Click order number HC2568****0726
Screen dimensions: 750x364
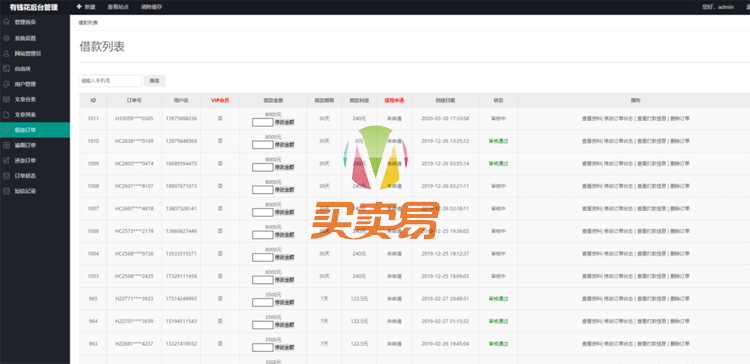point(134,254)
